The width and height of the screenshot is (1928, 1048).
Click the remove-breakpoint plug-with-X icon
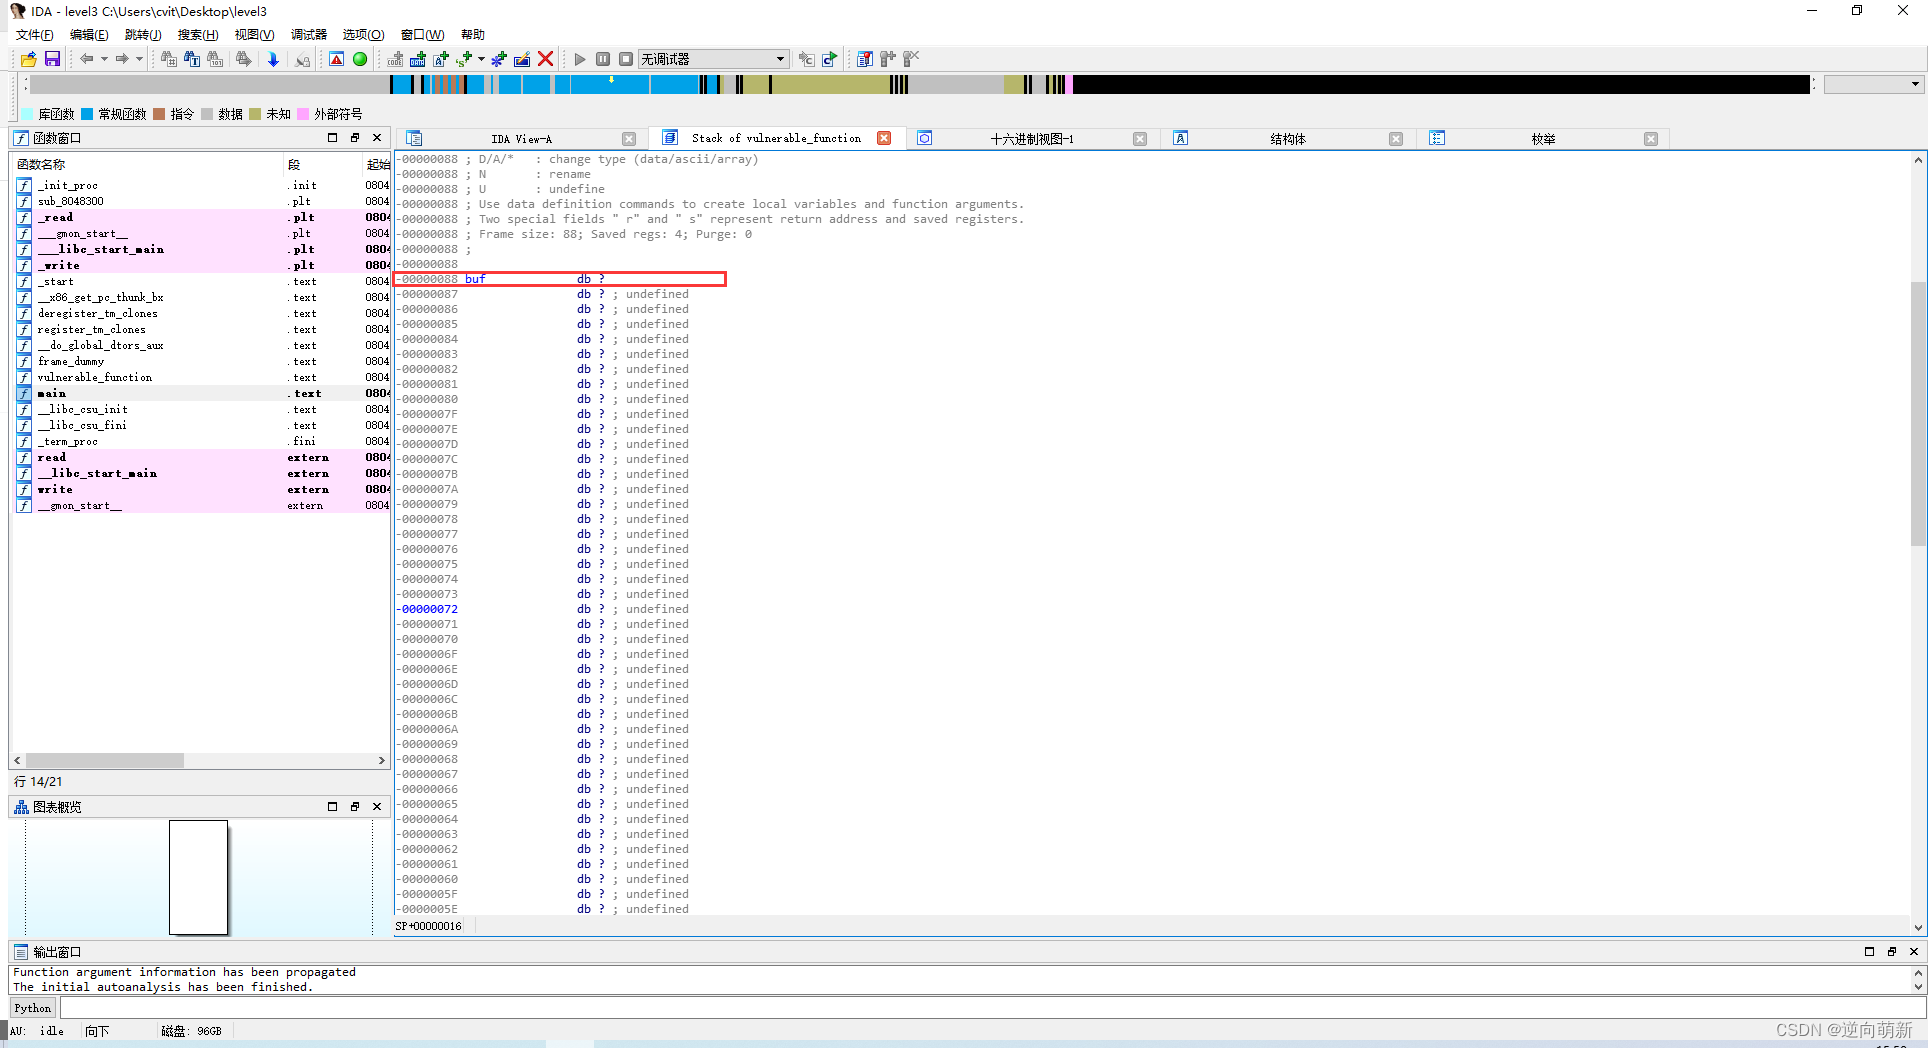911,59
